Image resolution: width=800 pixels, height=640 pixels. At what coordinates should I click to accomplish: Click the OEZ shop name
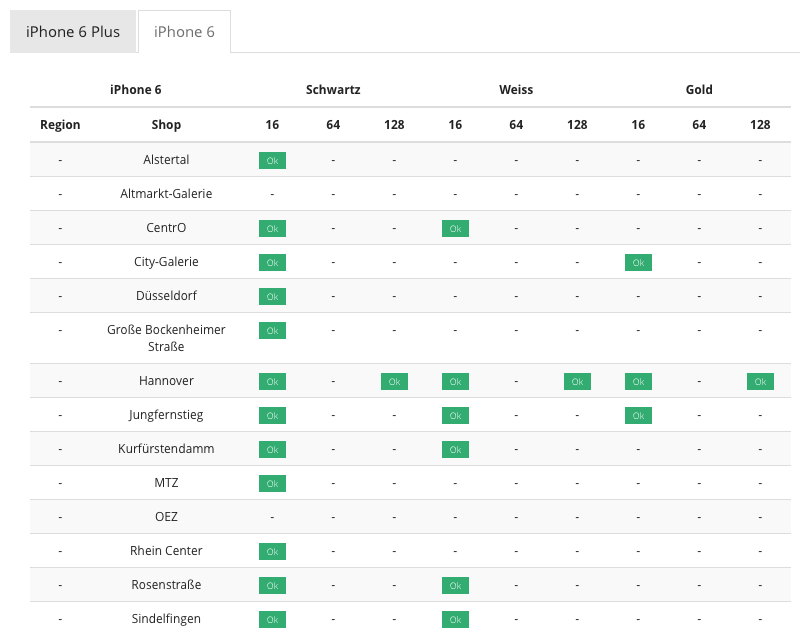coord(166,516)
